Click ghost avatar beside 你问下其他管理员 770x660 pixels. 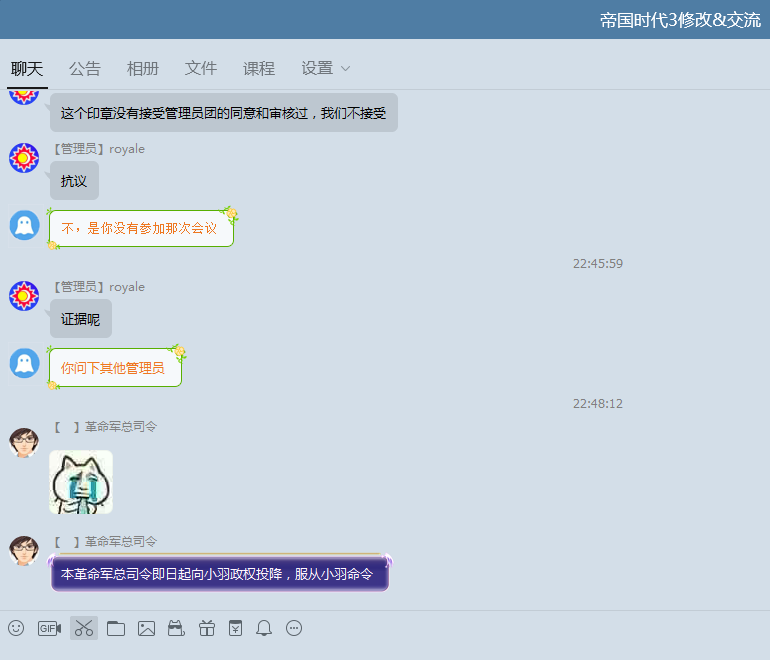(25, 363)
